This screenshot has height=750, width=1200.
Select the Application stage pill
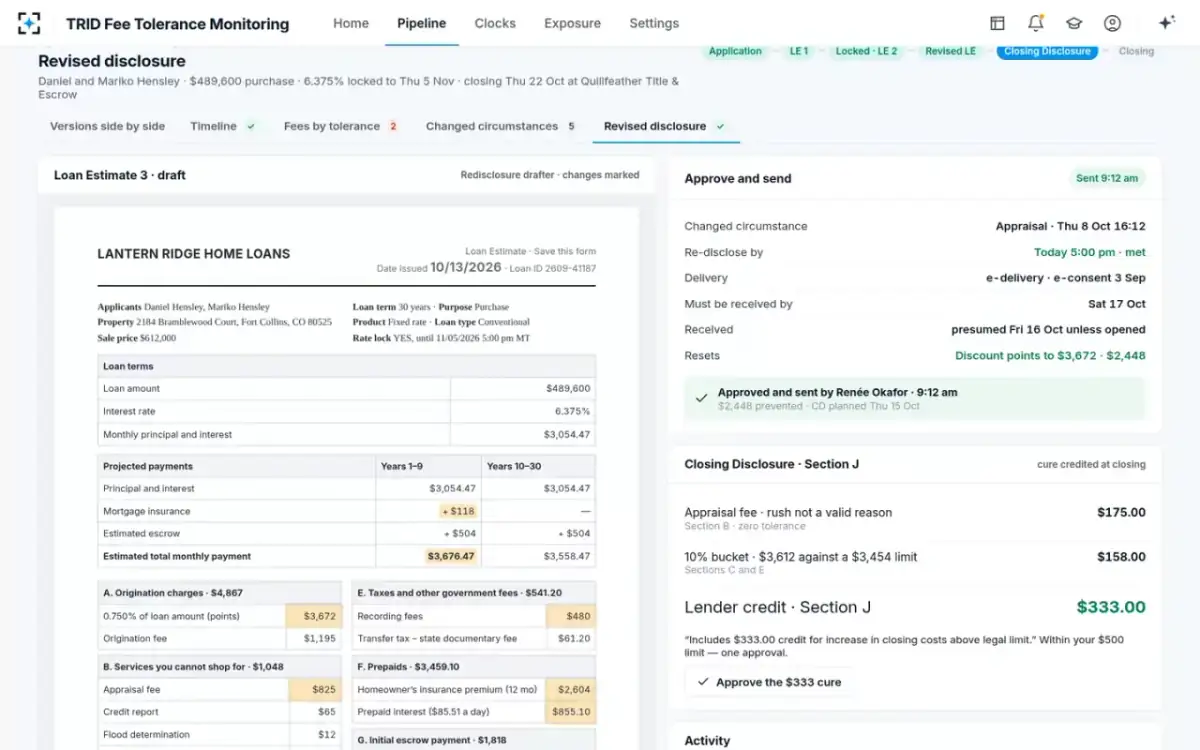coord(735,51)
